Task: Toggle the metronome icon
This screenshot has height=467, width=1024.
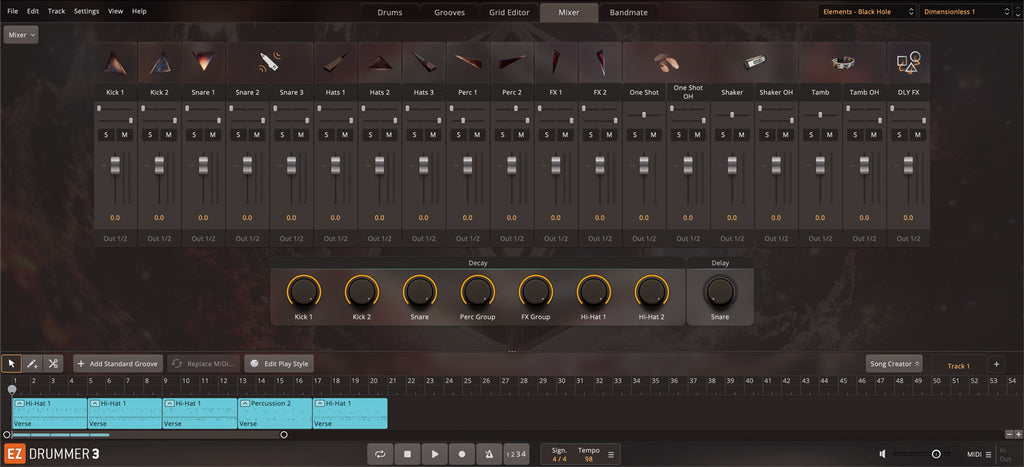Action: point(489,453)
